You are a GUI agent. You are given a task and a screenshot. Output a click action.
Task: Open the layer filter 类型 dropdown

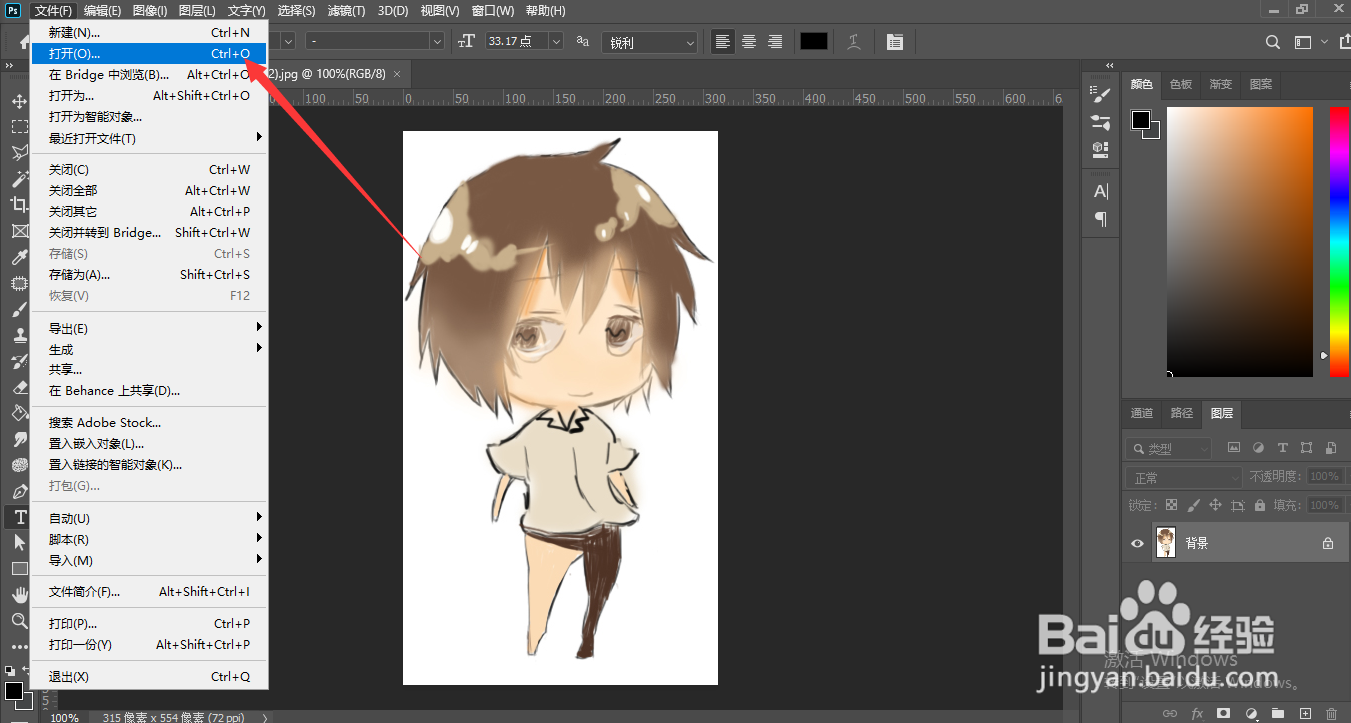[x=1168, y=449]
